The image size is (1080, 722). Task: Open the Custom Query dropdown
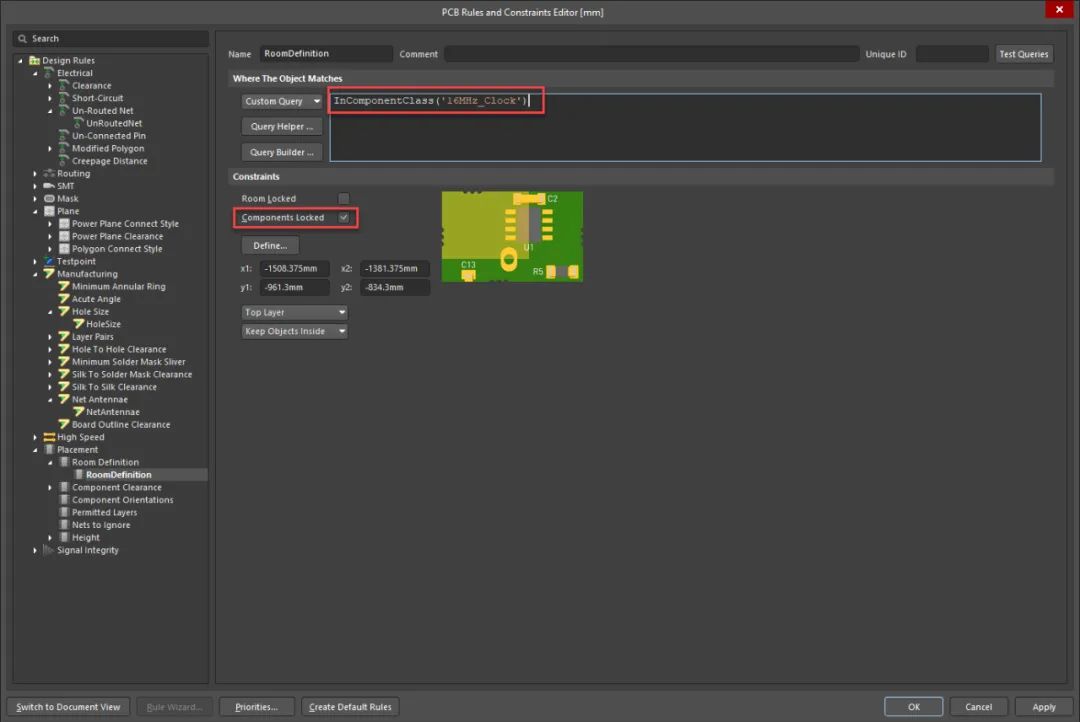(x=282, y=101)
